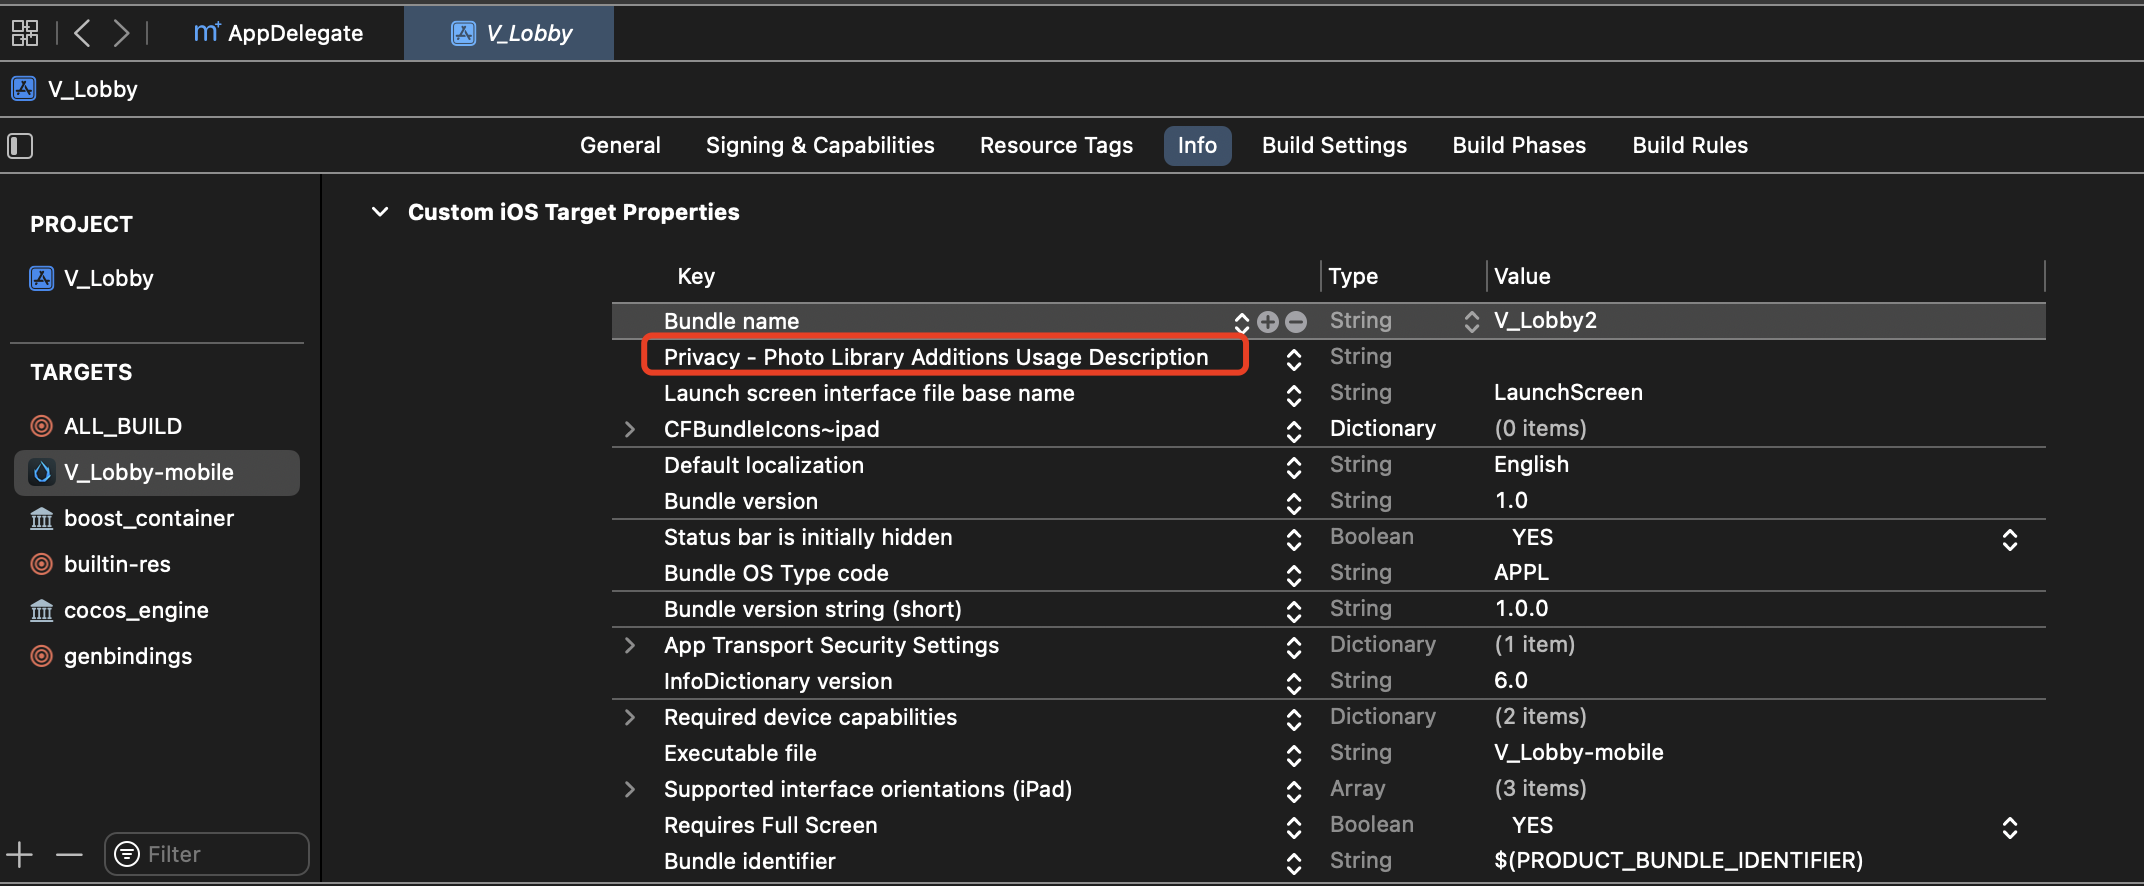The image size is (2144, 886).
Task: Open the Bundle name type stepper
Action: [1471, 321]
